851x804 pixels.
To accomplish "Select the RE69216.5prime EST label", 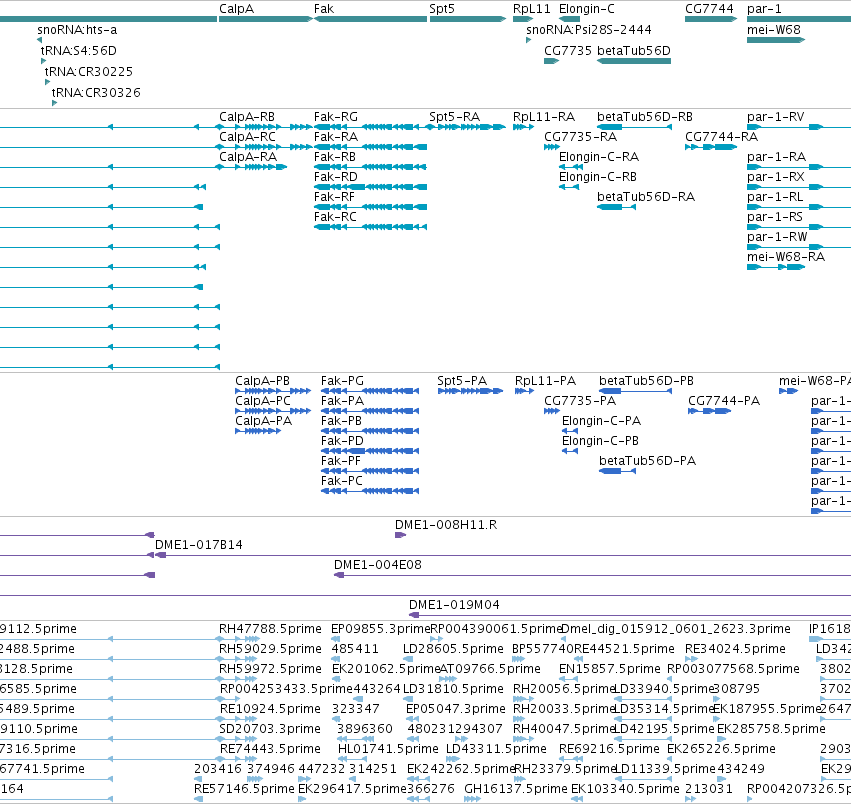I will [609, 749].
